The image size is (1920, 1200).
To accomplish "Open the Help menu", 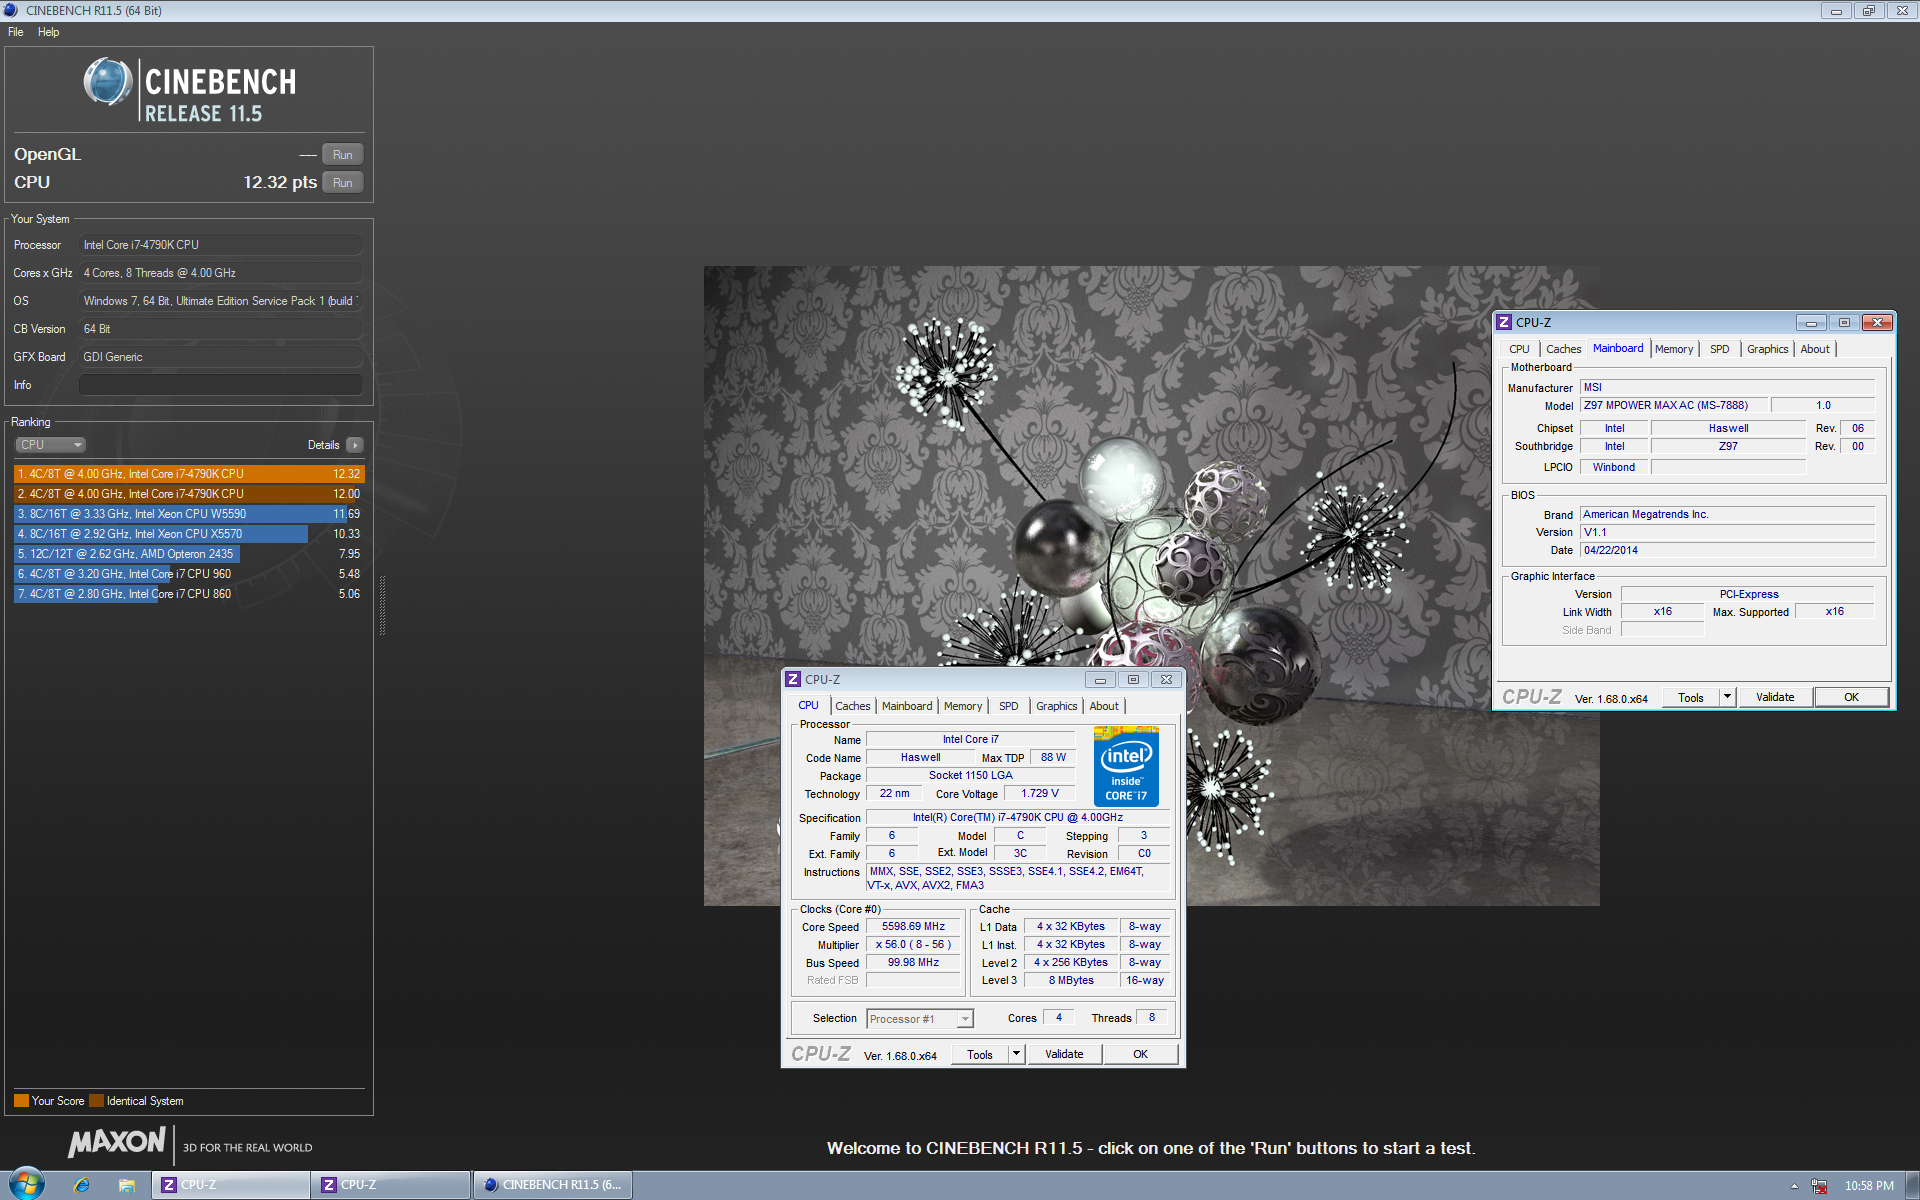I will [48, 32].
